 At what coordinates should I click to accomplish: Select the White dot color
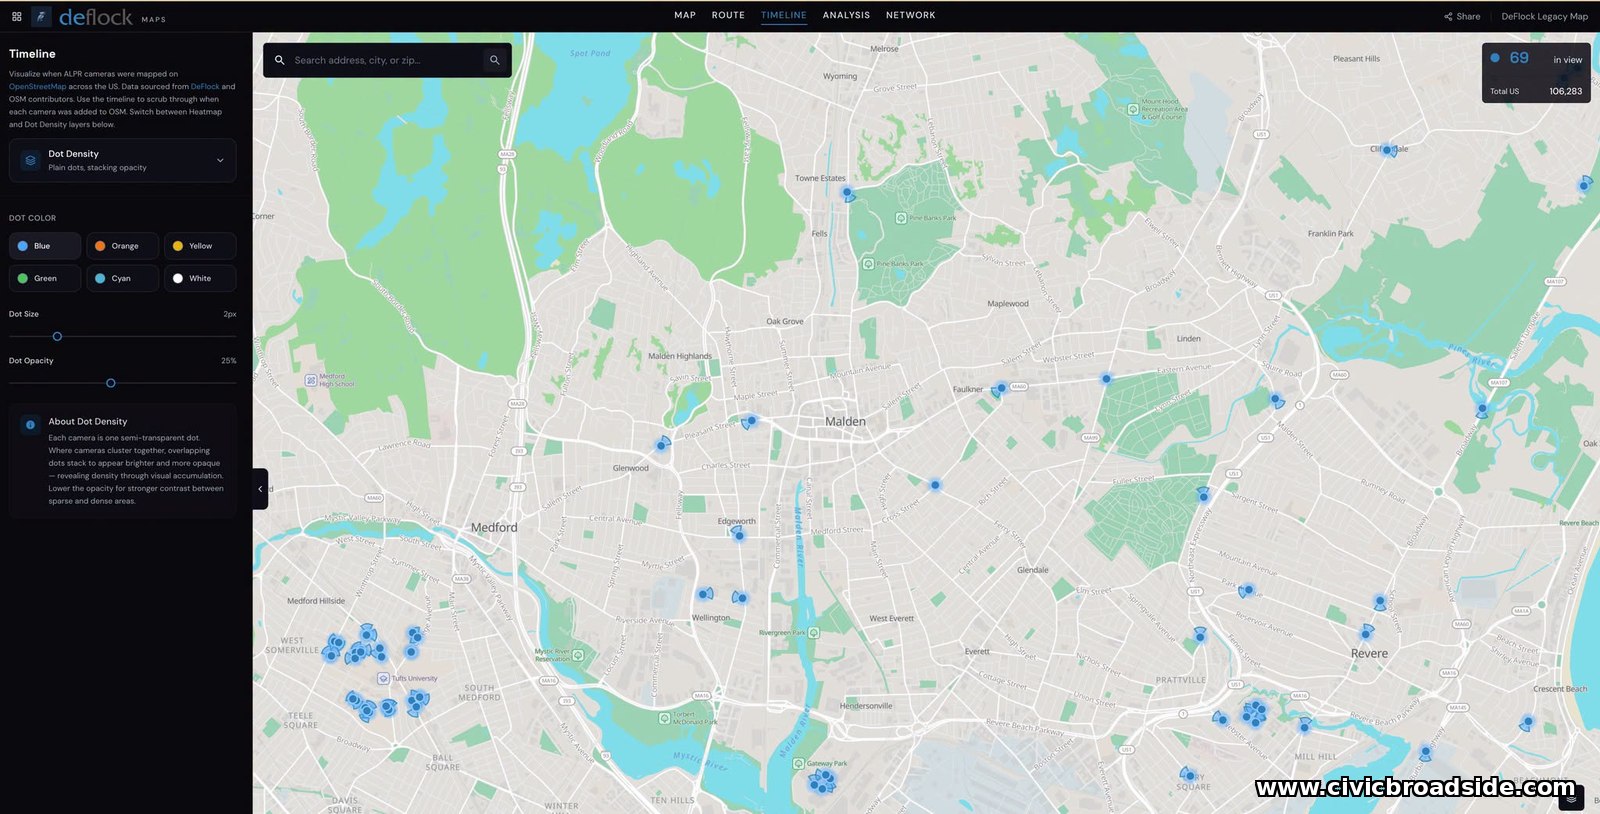click(200, 278)
